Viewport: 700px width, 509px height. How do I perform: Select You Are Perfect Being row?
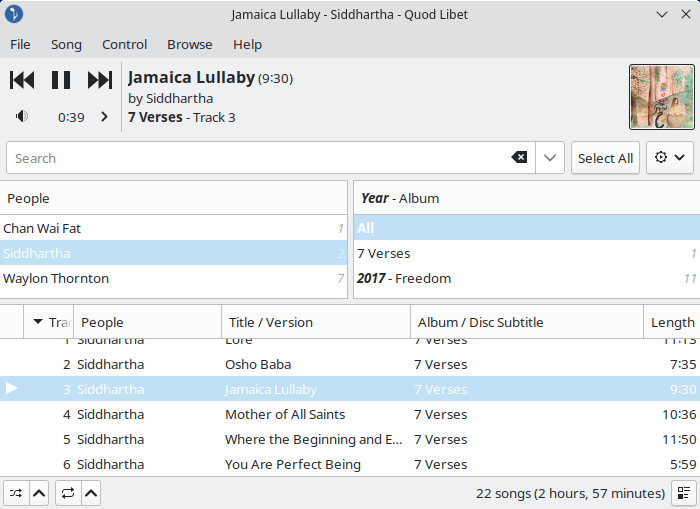[350, 464]
